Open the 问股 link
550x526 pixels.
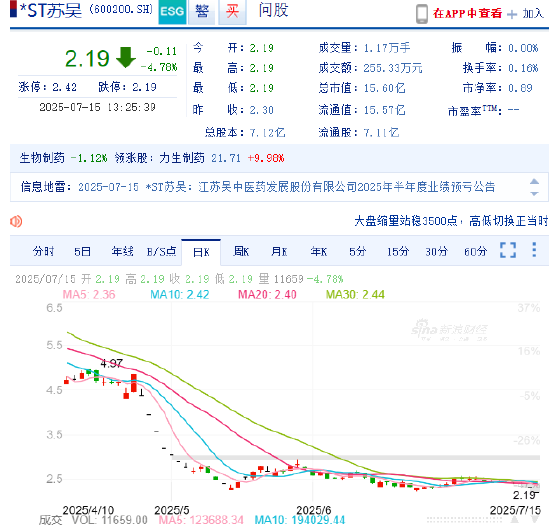(273, 10)
